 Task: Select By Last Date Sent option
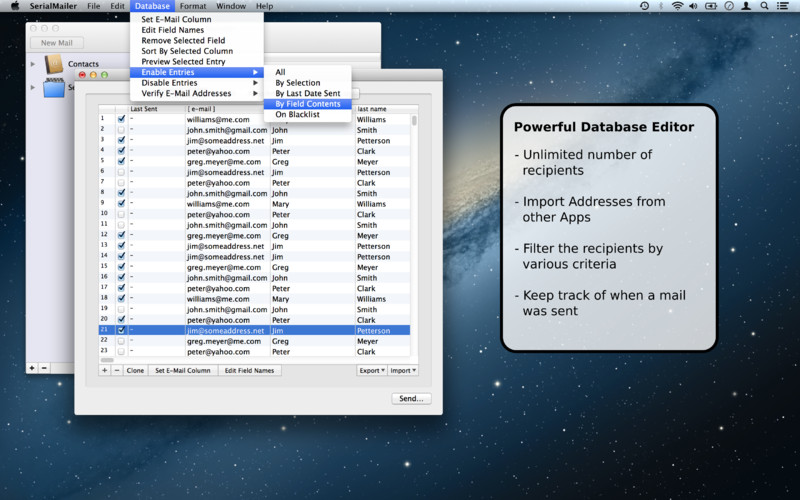308,93
